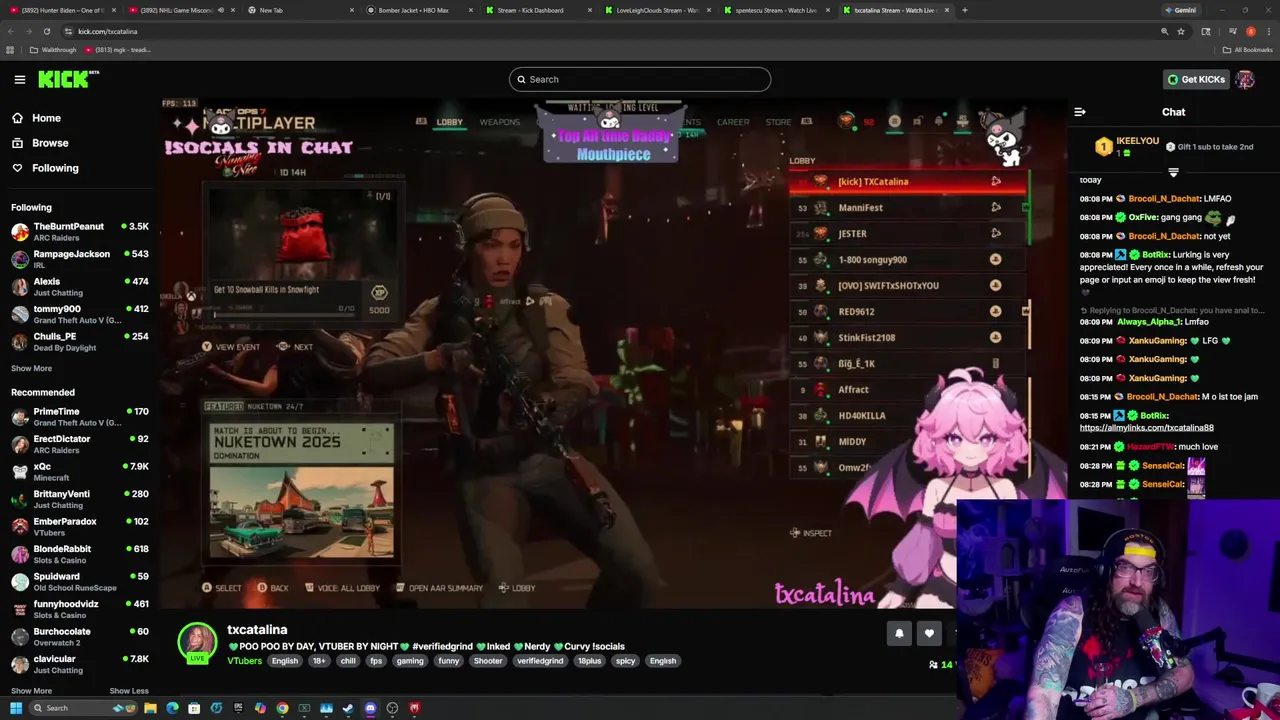Open the Browse page

coord(50,143)
